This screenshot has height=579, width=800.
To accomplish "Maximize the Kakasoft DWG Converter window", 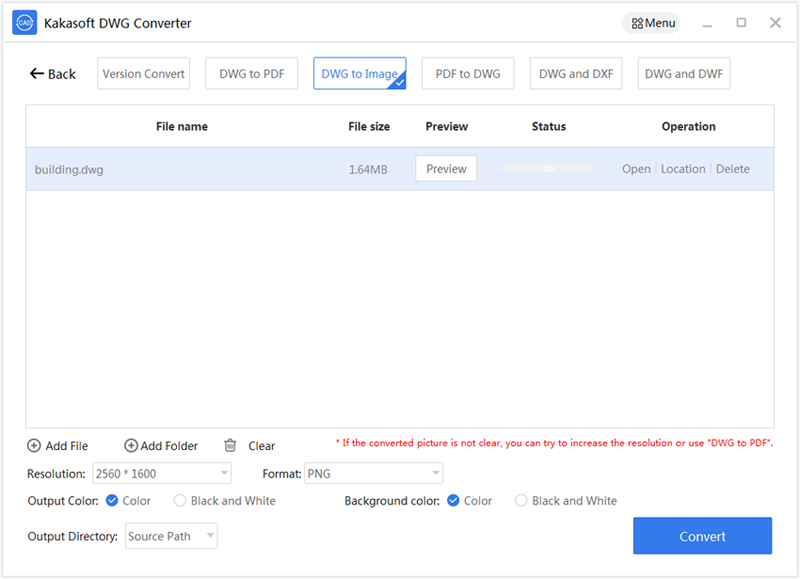I will (x=741, y=22).
